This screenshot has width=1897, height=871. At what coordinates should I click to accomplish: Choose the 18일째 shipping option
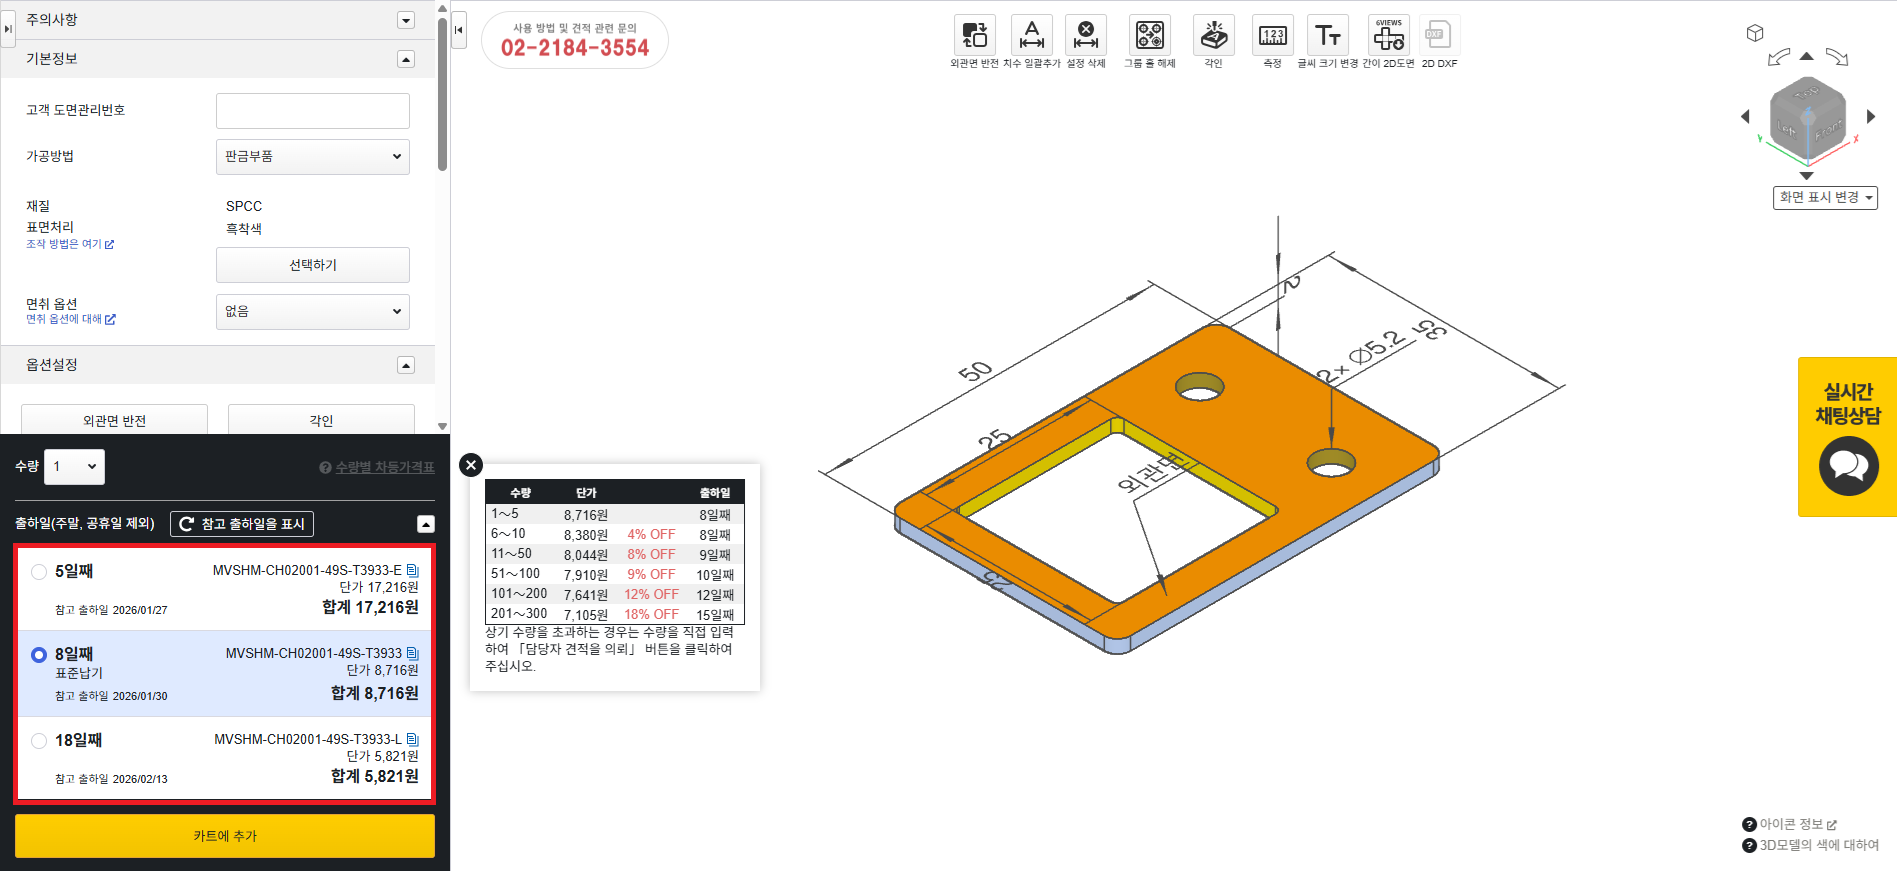[x=39, y=741]
